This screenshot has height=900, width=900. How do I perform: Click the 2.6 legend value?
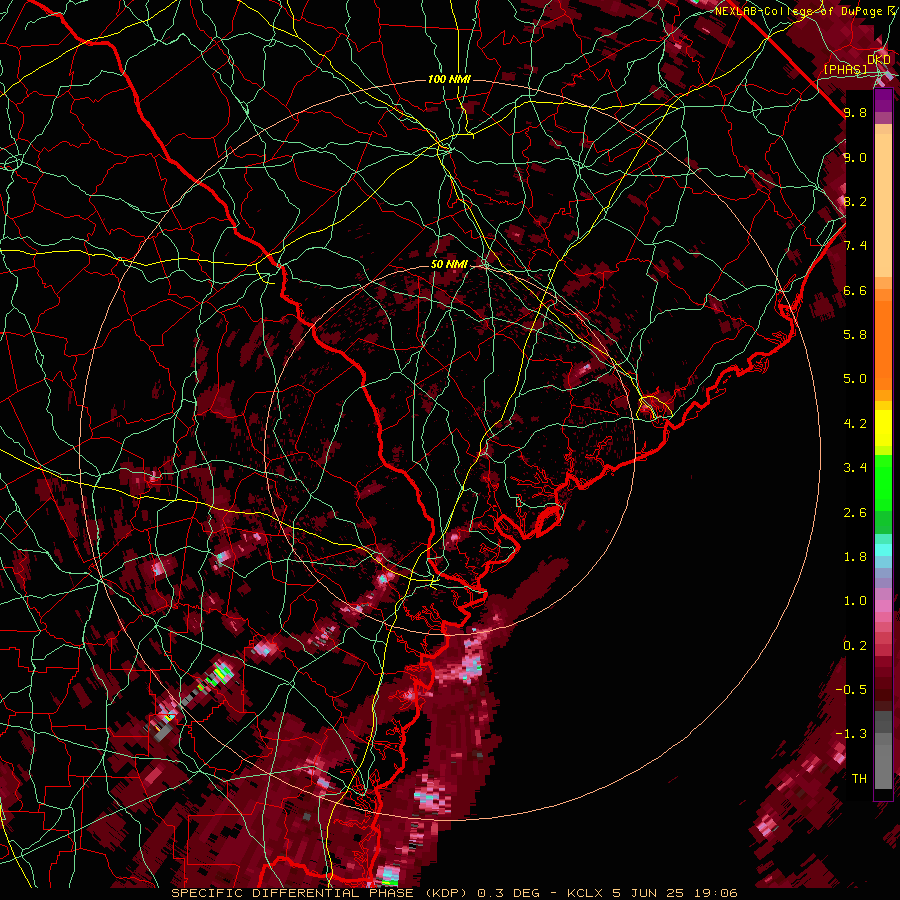click(x=855, y=513)
